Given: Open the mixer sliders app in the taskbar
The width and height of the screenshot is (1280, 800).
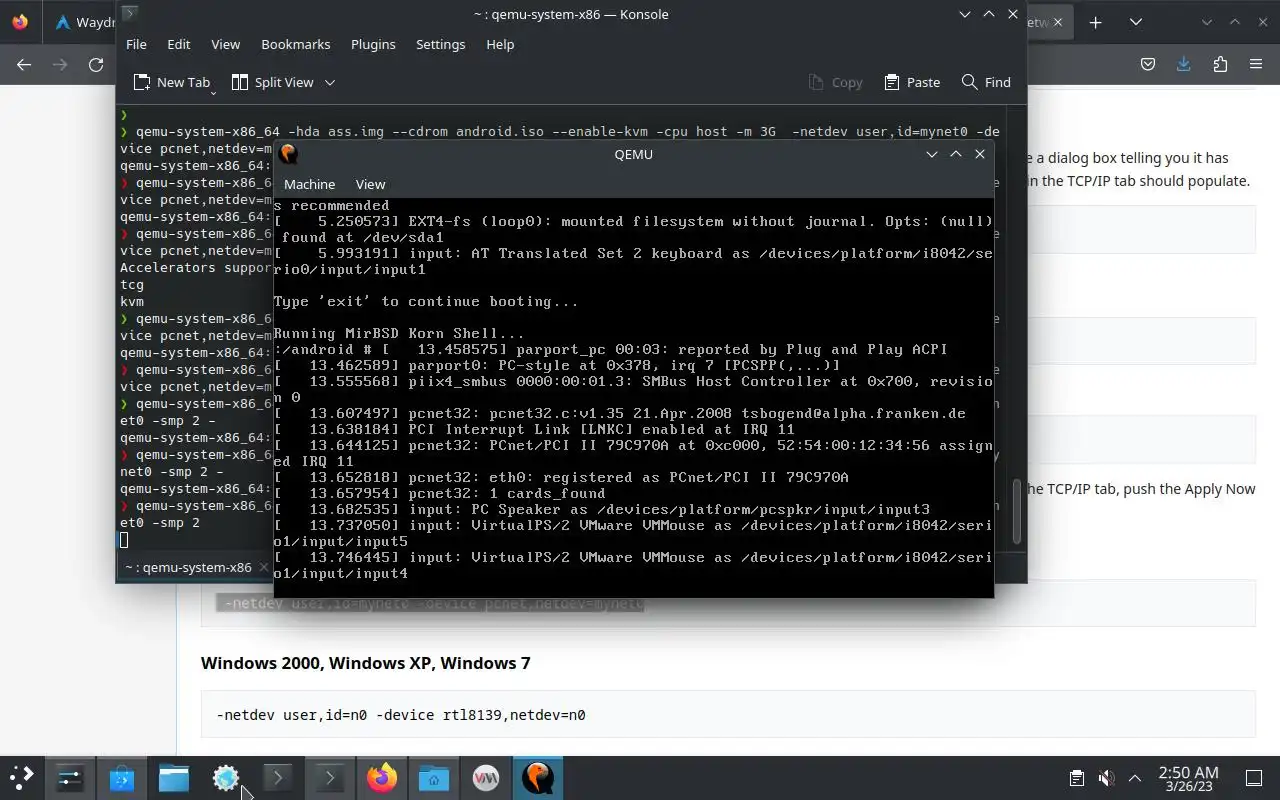Looking at the screenshot, I should pyautogui.click(x=70, y=777).
